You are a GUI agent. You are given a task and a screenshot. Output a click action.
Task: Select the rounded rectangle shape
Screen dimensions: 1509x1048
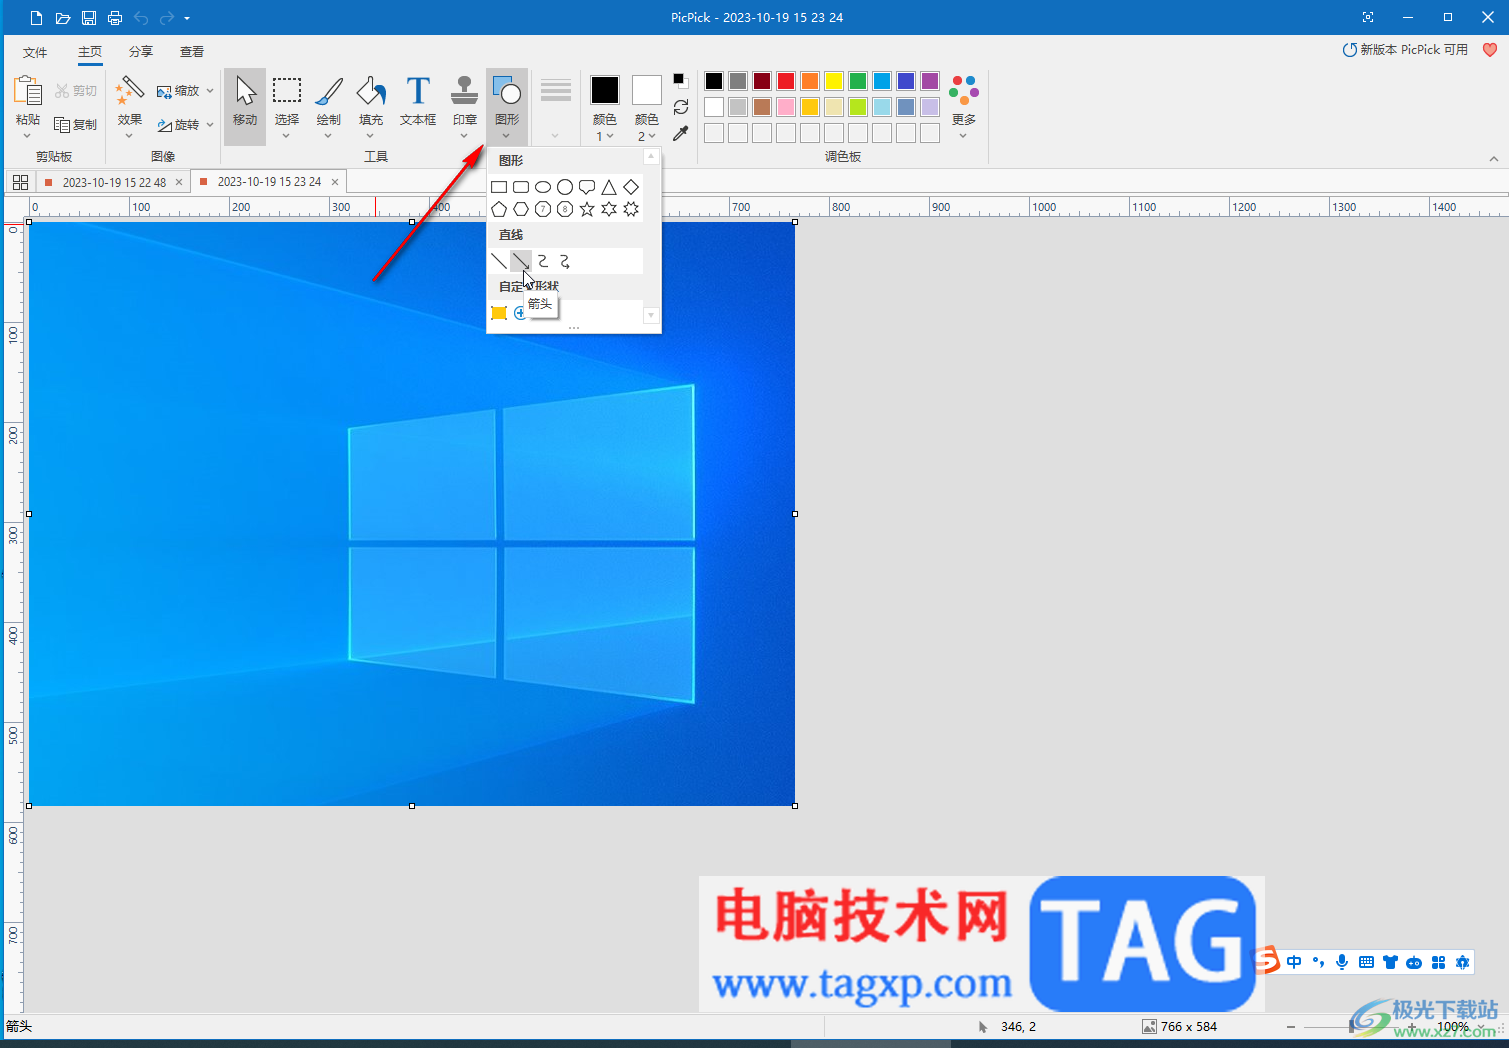click(521, 187)
